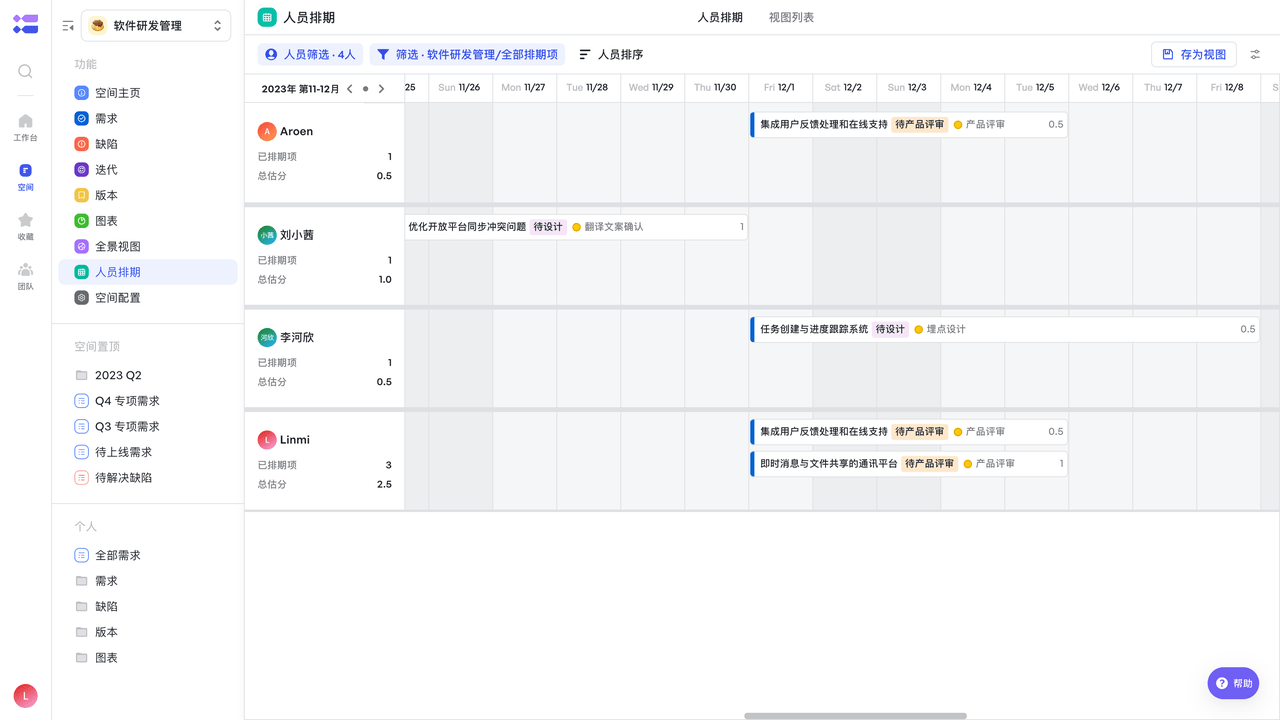Select 人员排期 in the sidebar
The height and width of the screenshot is (720, 1280).
148,272
